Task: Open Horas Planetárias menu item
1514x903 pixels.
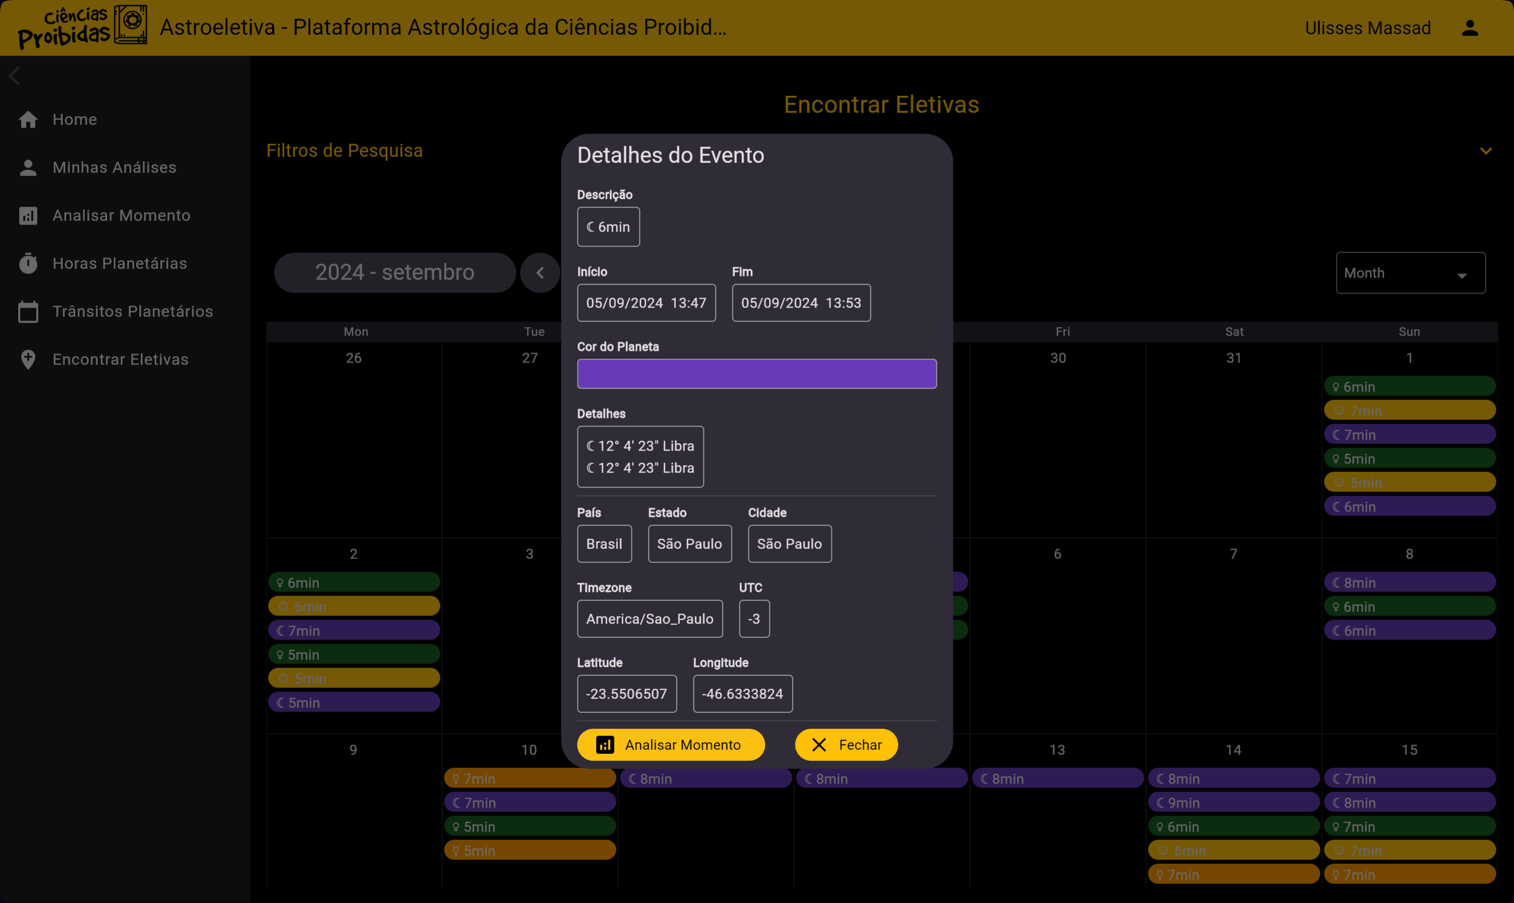Action: 119,264
